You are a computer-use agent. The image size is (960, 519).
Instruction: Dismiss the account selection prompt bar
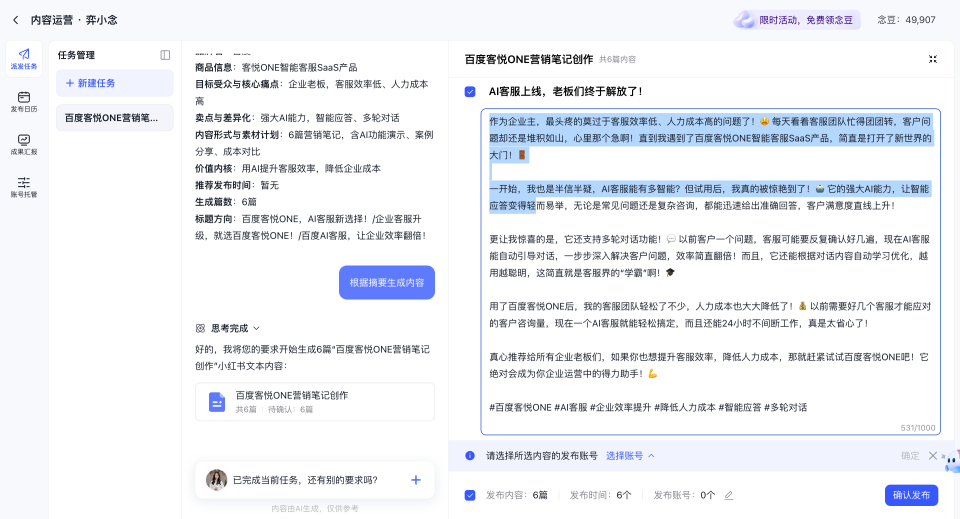(x=932, y=455)
